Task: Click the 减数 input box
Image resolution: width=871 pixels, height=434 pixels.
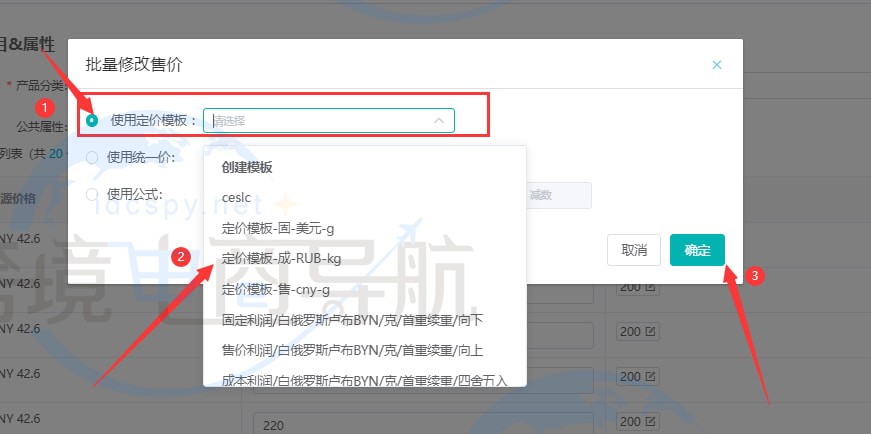Action: (557, 196)
